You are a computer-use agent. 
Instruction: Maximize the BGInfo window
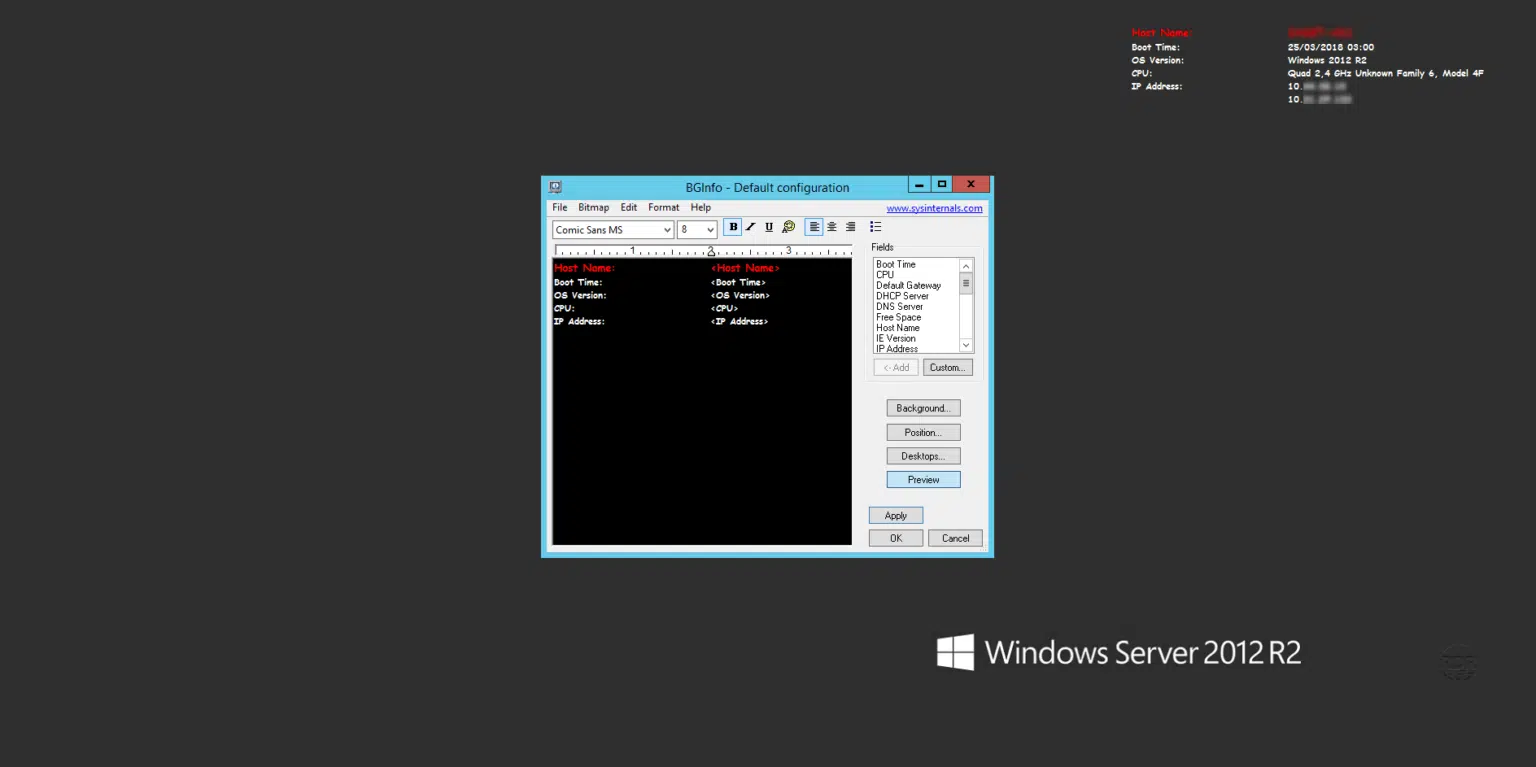pyautogui.click(x=941, y=185)
